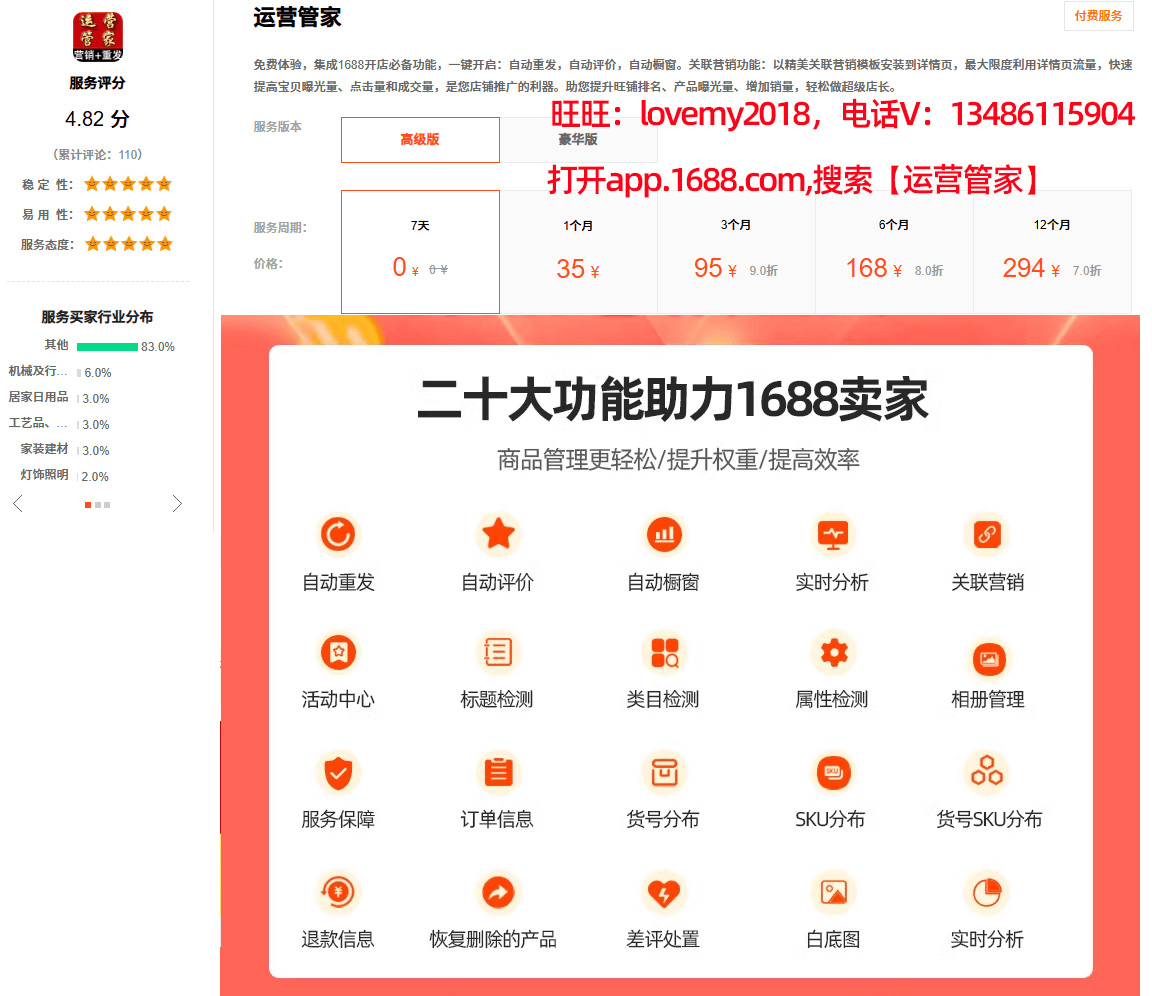Screen dimensions: 1152x996
Task: Click the 差评处置 heart icon
Action: 664,892
